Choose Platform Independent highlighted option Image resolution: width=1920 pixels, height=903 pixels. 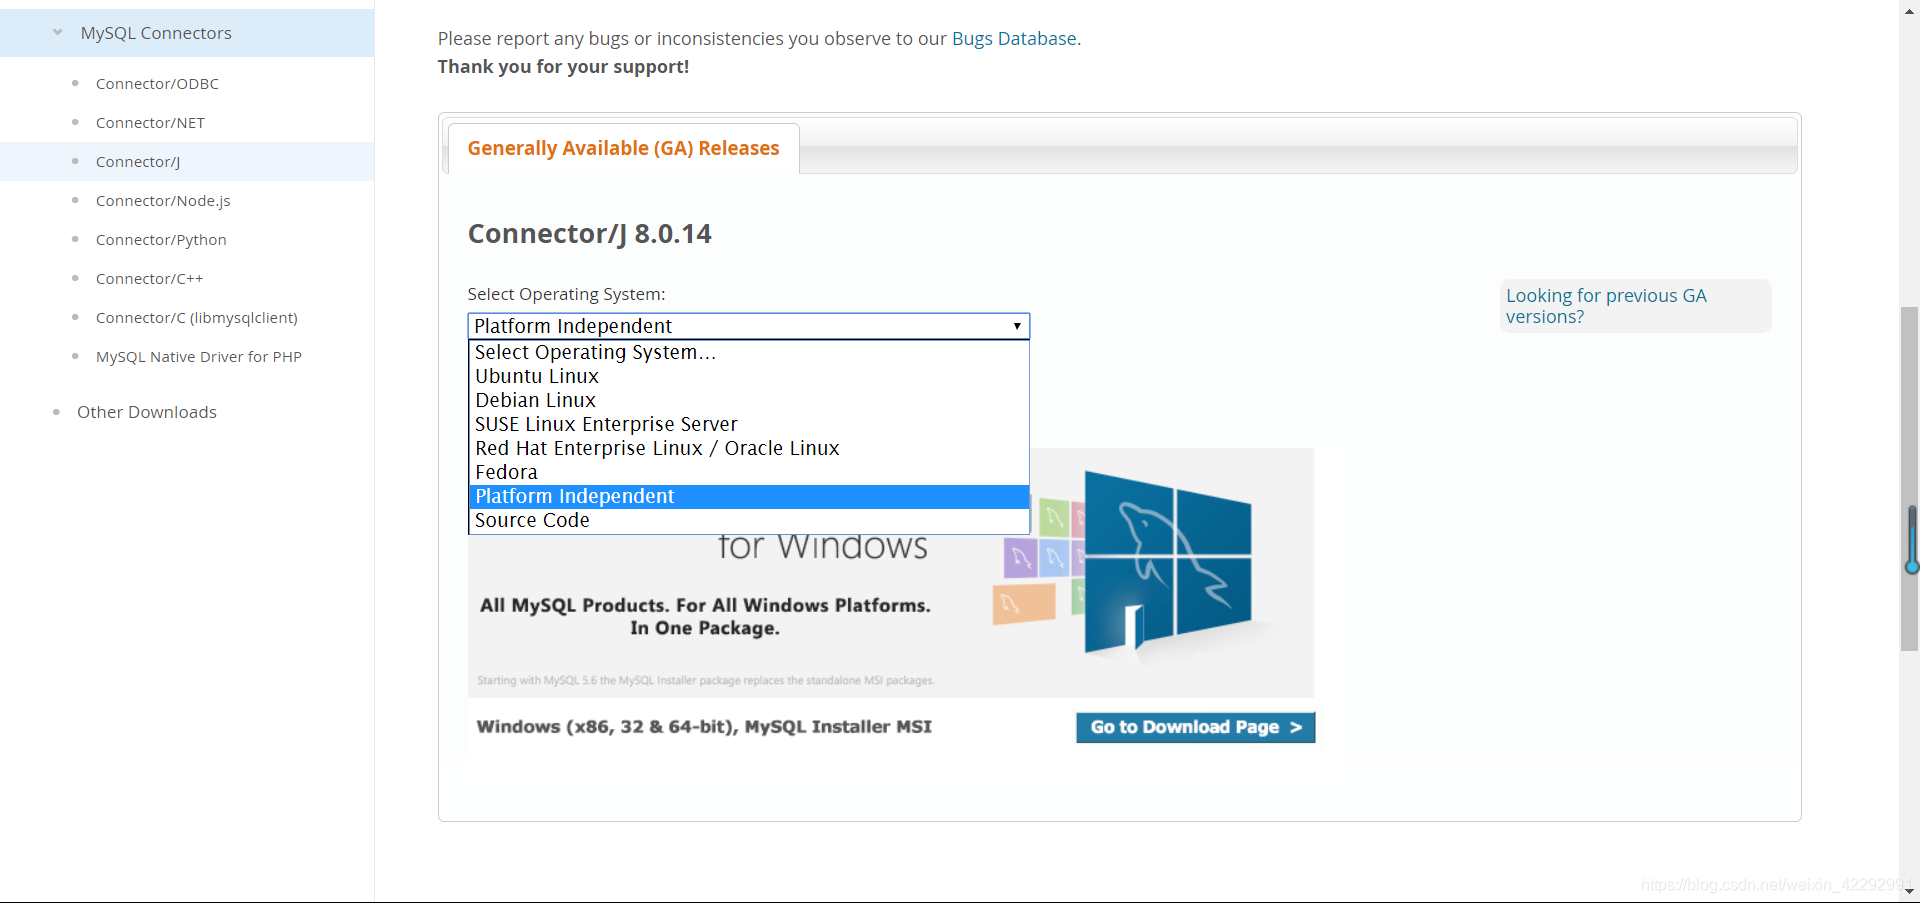click(x=749, y=496)
